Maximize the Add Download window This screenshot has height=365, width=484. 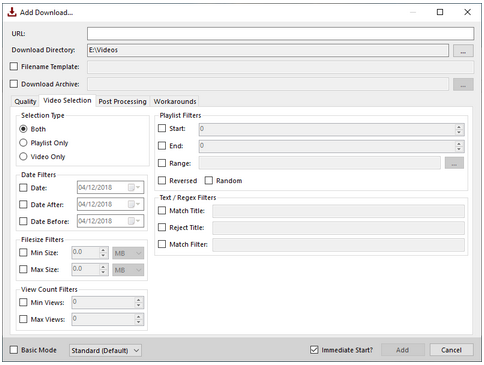pyautogui.click(x=440, y=12)
